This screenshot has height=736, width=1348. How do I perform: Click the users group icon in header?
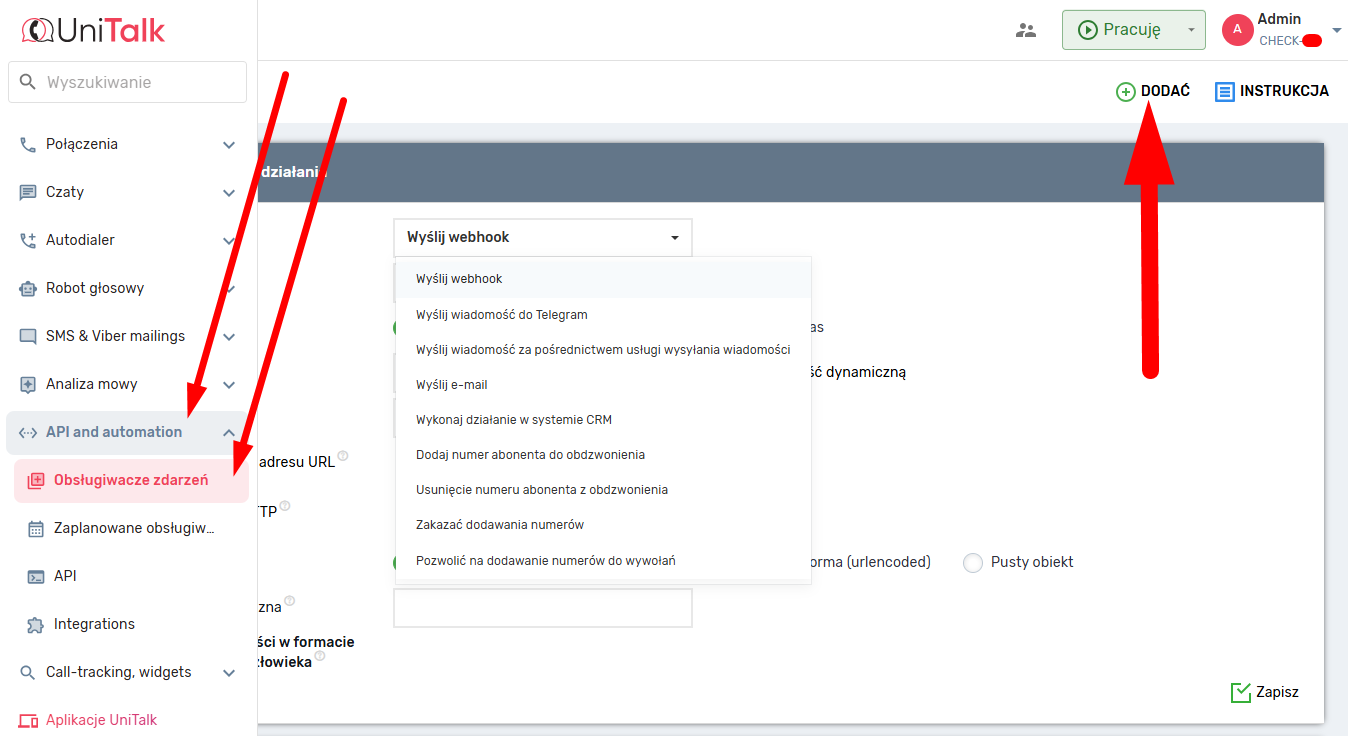1026,30
